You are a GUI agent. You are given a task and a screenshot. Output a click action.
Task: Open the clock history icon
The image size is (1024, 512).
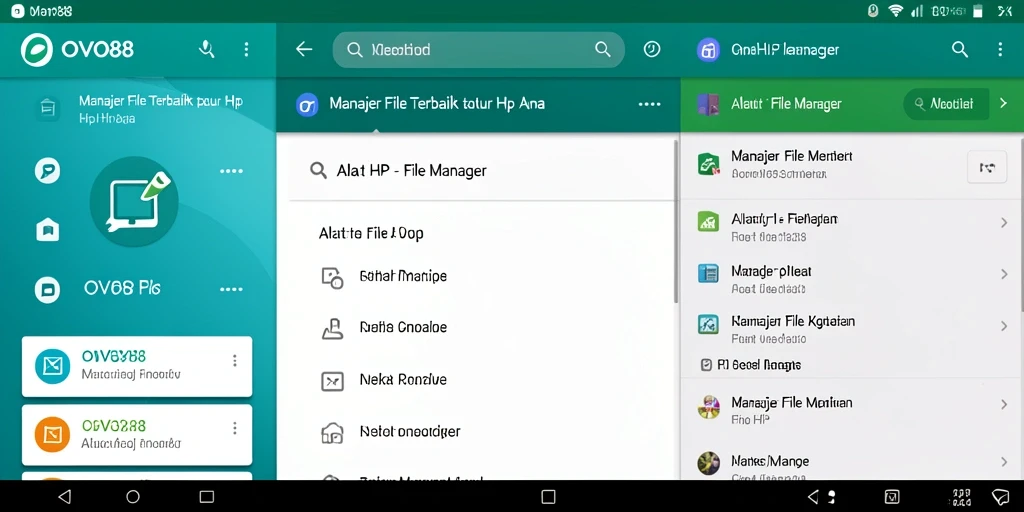[x=652, y=50]
